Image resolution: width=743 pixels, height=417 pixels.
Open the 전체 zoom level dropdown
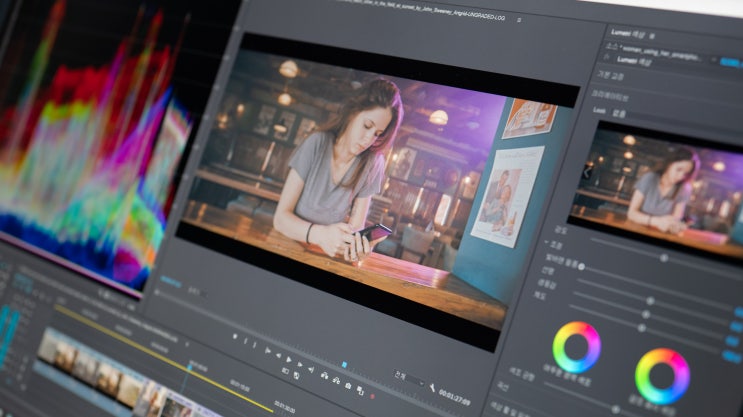click(408, 378)
